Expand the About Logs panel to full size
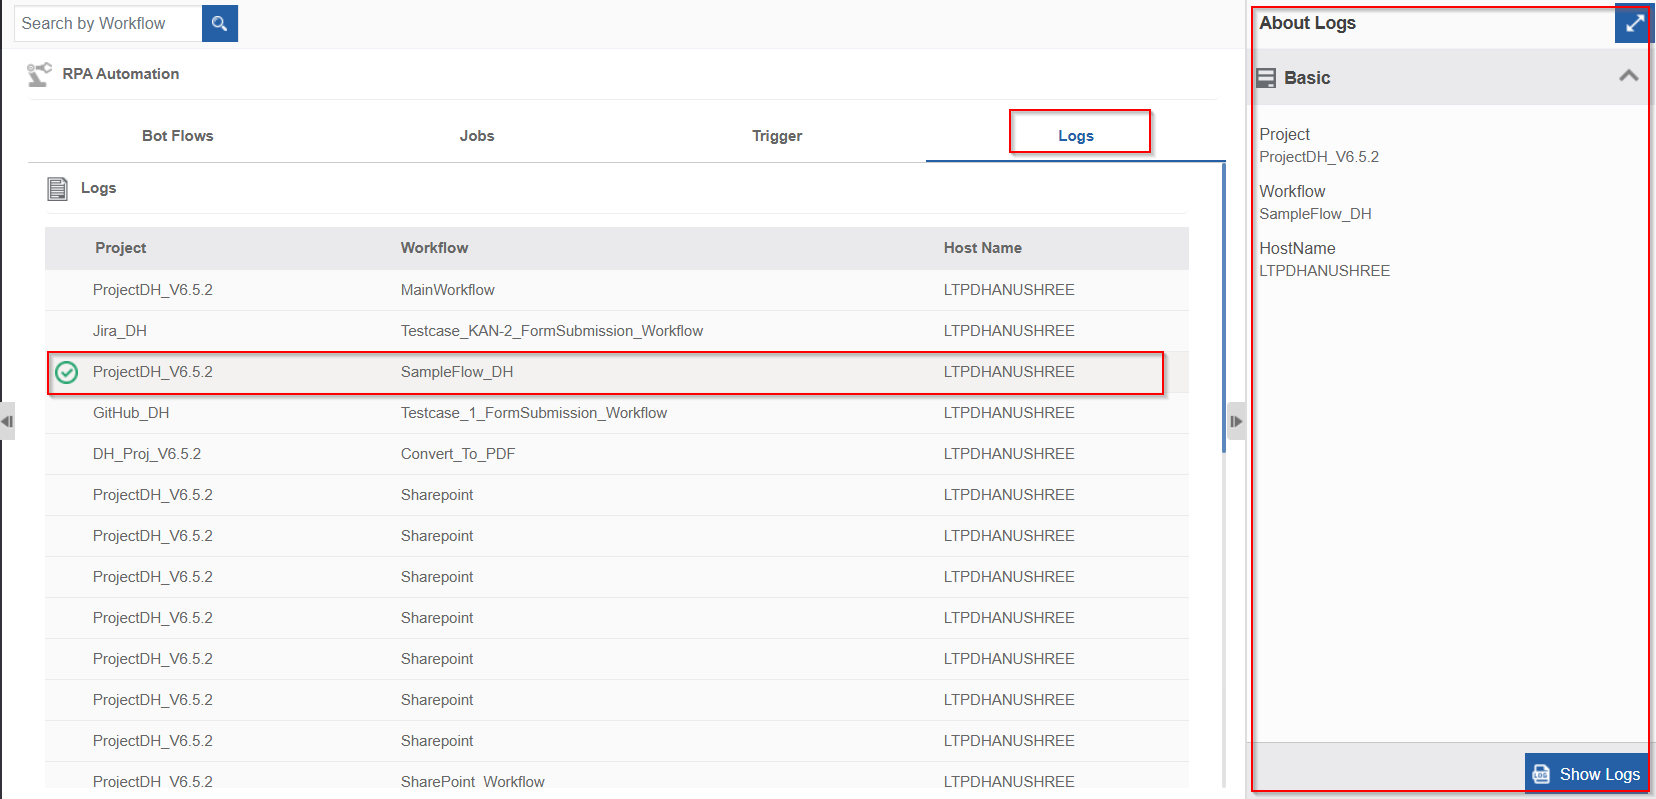Viewport: 1656px width, 799px height. pyautogui.click(x=1634, y=23)
